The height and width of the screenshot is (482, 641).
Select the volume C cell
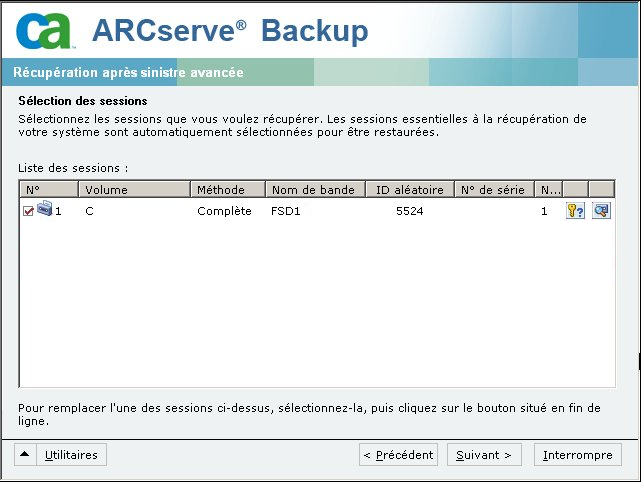click(x=90, y=212)
